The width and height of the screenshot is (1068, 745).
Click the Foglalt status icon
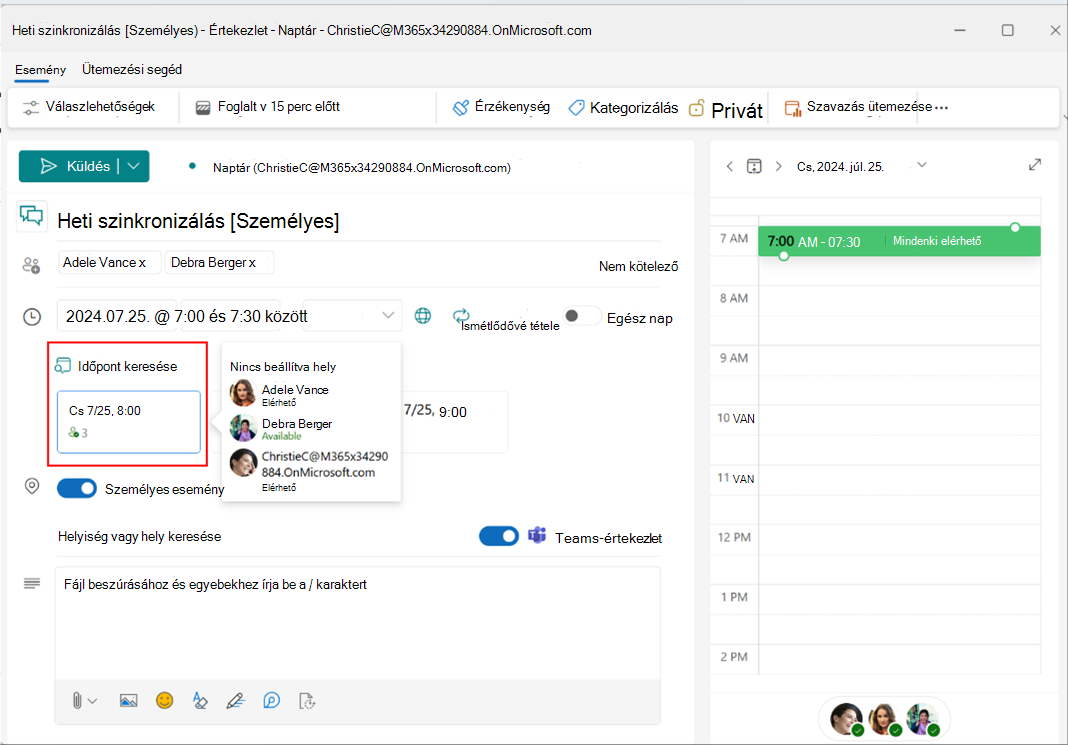point(202,108)
